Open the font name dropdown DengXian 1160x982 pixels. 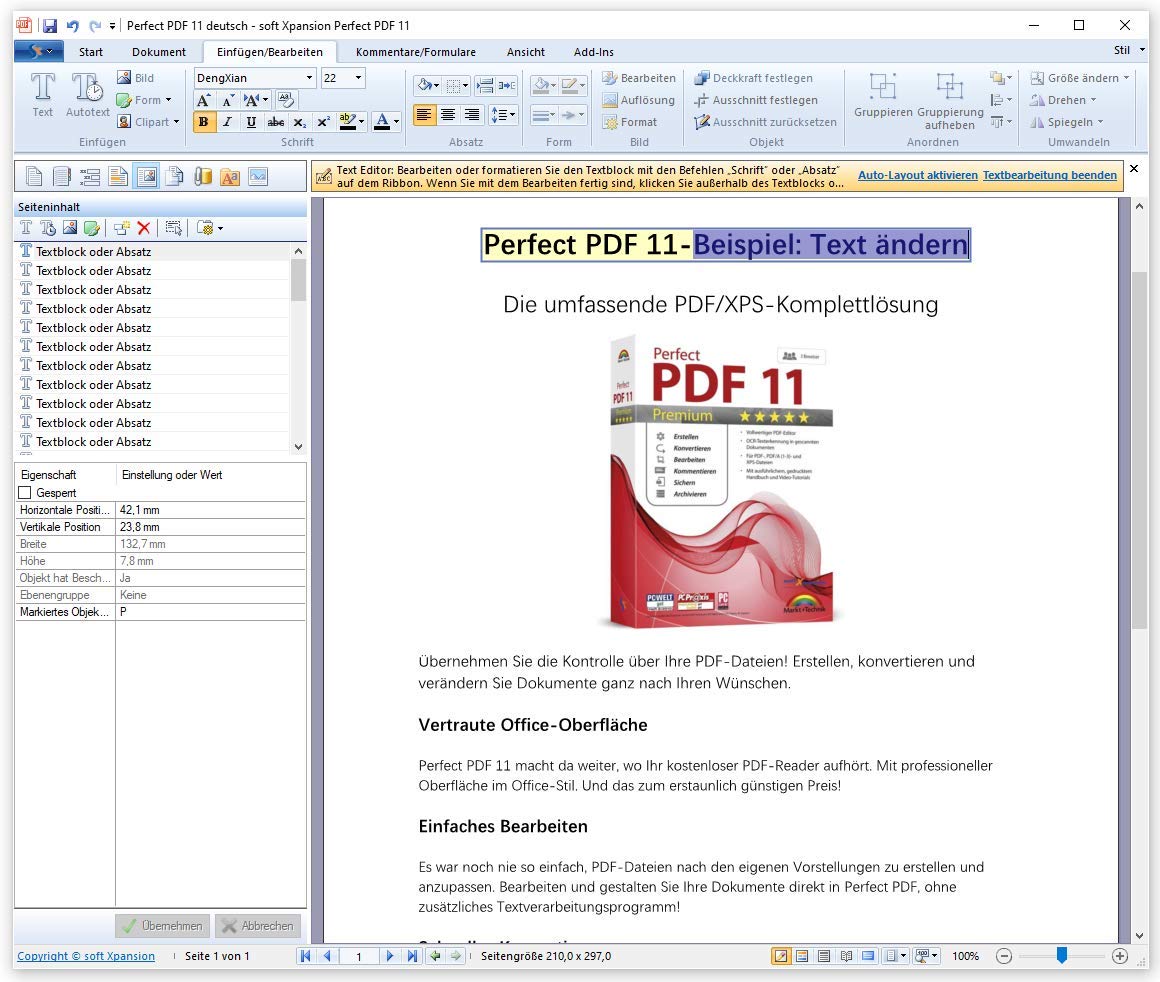pos(310,78)
